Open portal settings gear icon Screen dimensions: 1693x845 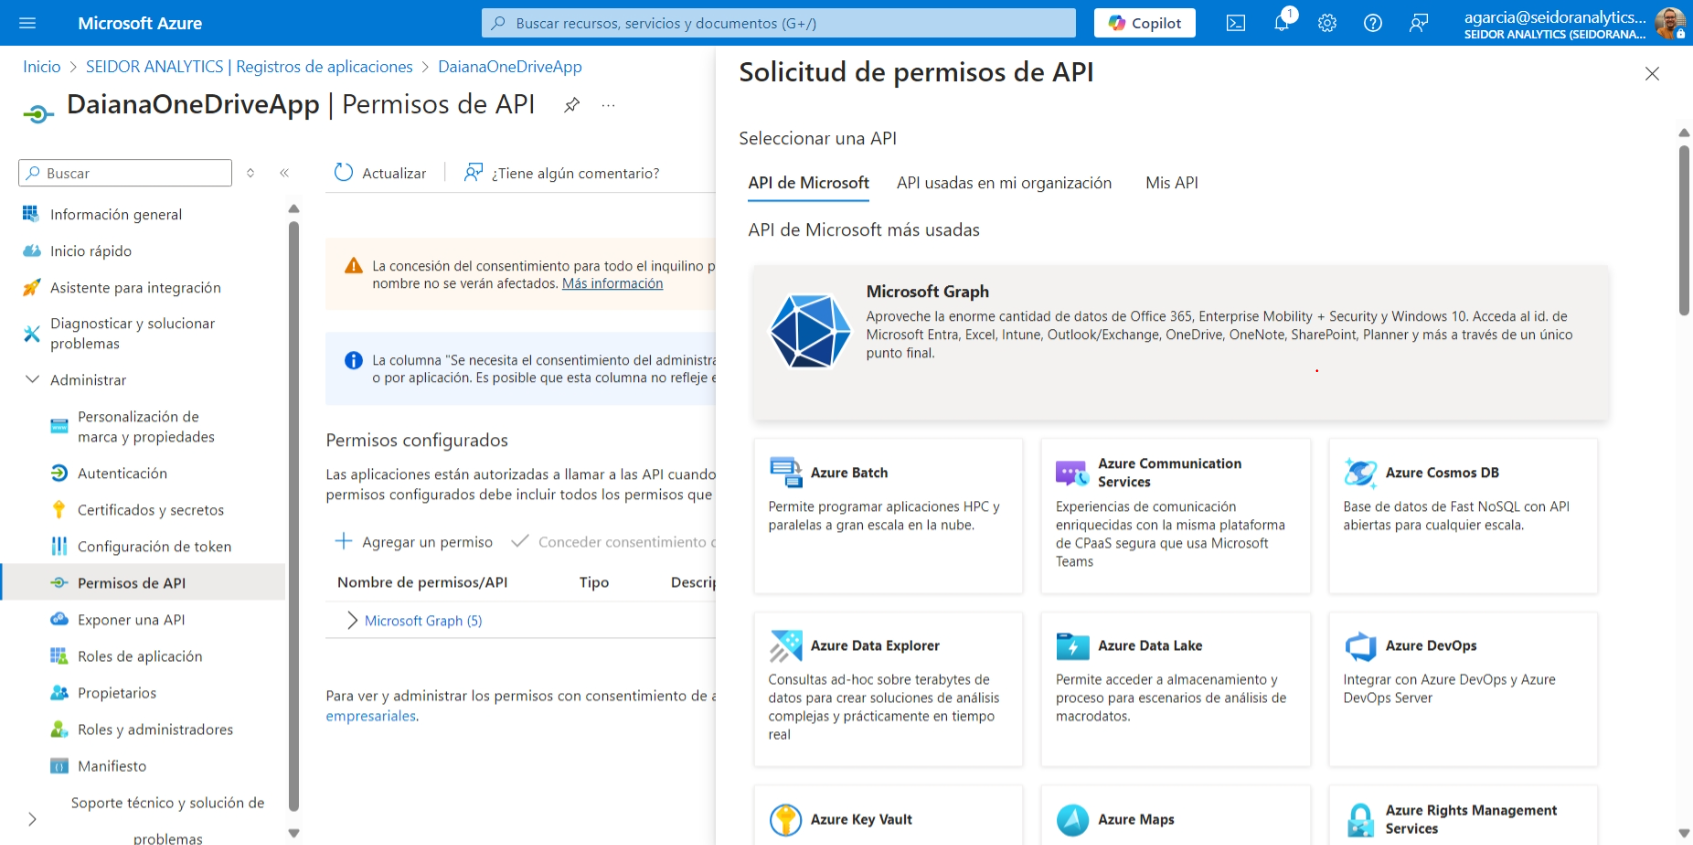(x=1327, y=23)
